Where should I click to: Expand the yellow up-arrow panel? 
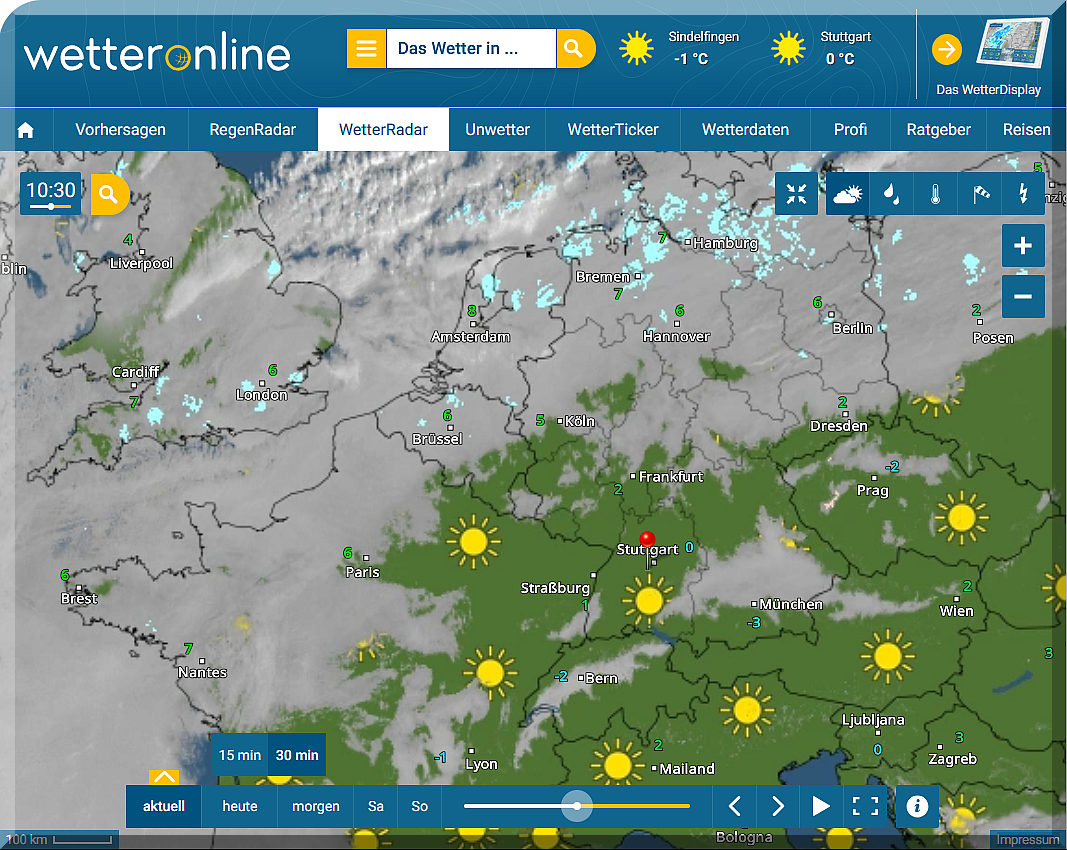click(x=164, y=777)
